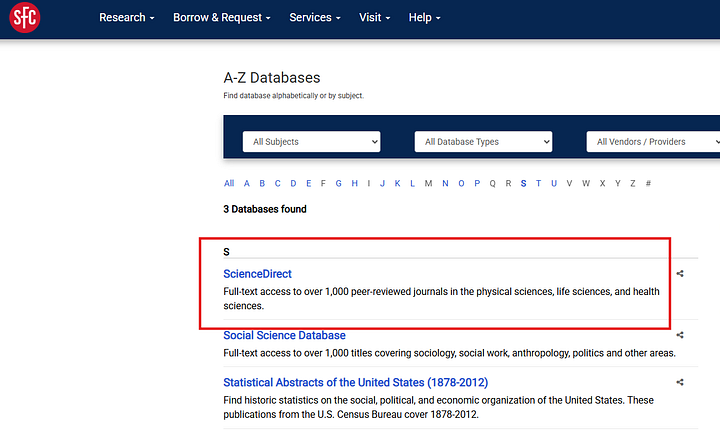Viewport: 720px width, 441px height.
Task: Filter databases by letter K
Action: tap(398, 183)
